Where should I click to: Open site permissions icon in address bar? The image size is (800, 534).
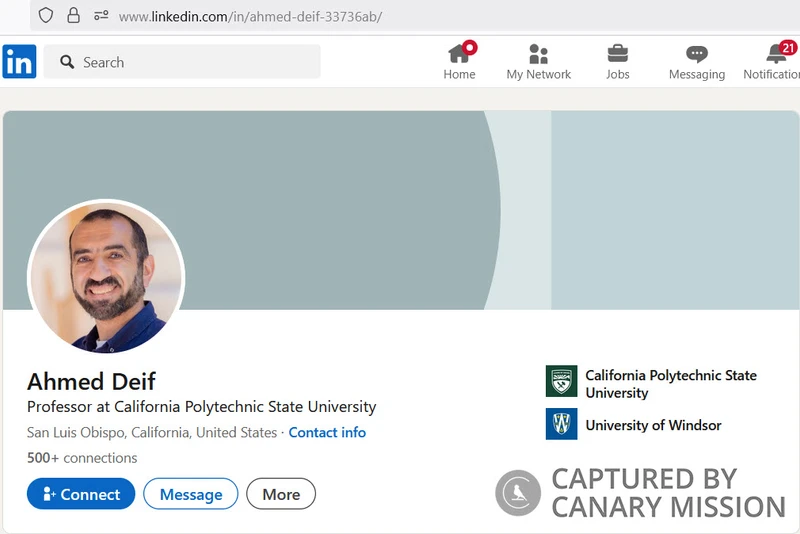[100, 16]
